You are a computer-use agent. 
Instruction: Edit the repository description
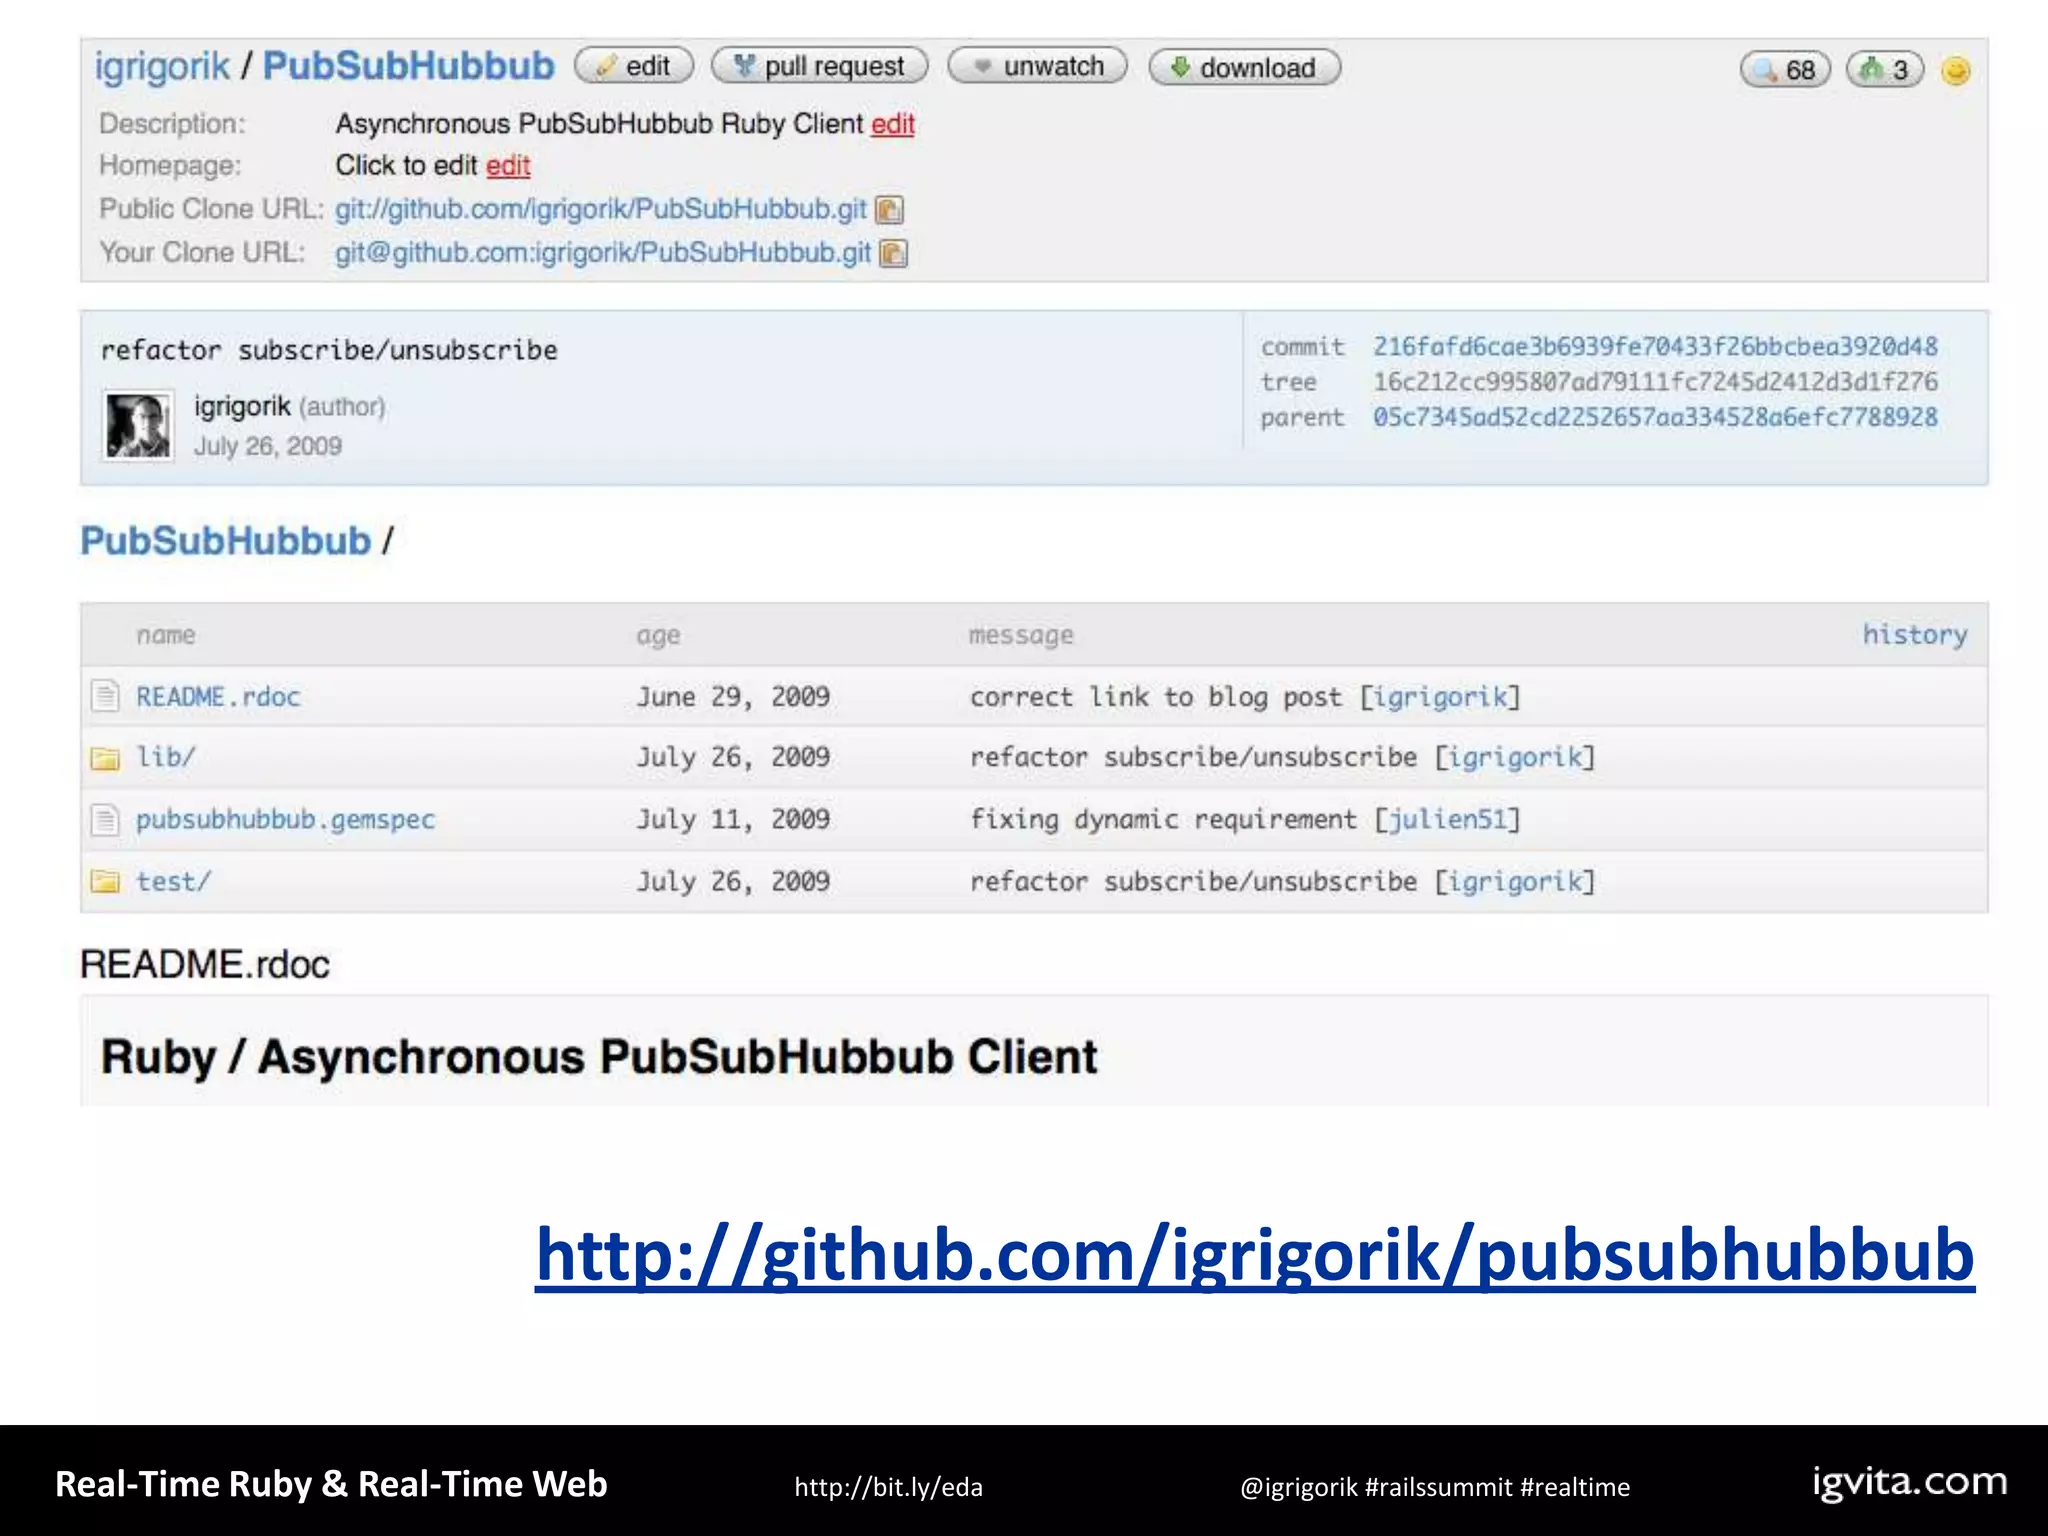pos(893,124)
